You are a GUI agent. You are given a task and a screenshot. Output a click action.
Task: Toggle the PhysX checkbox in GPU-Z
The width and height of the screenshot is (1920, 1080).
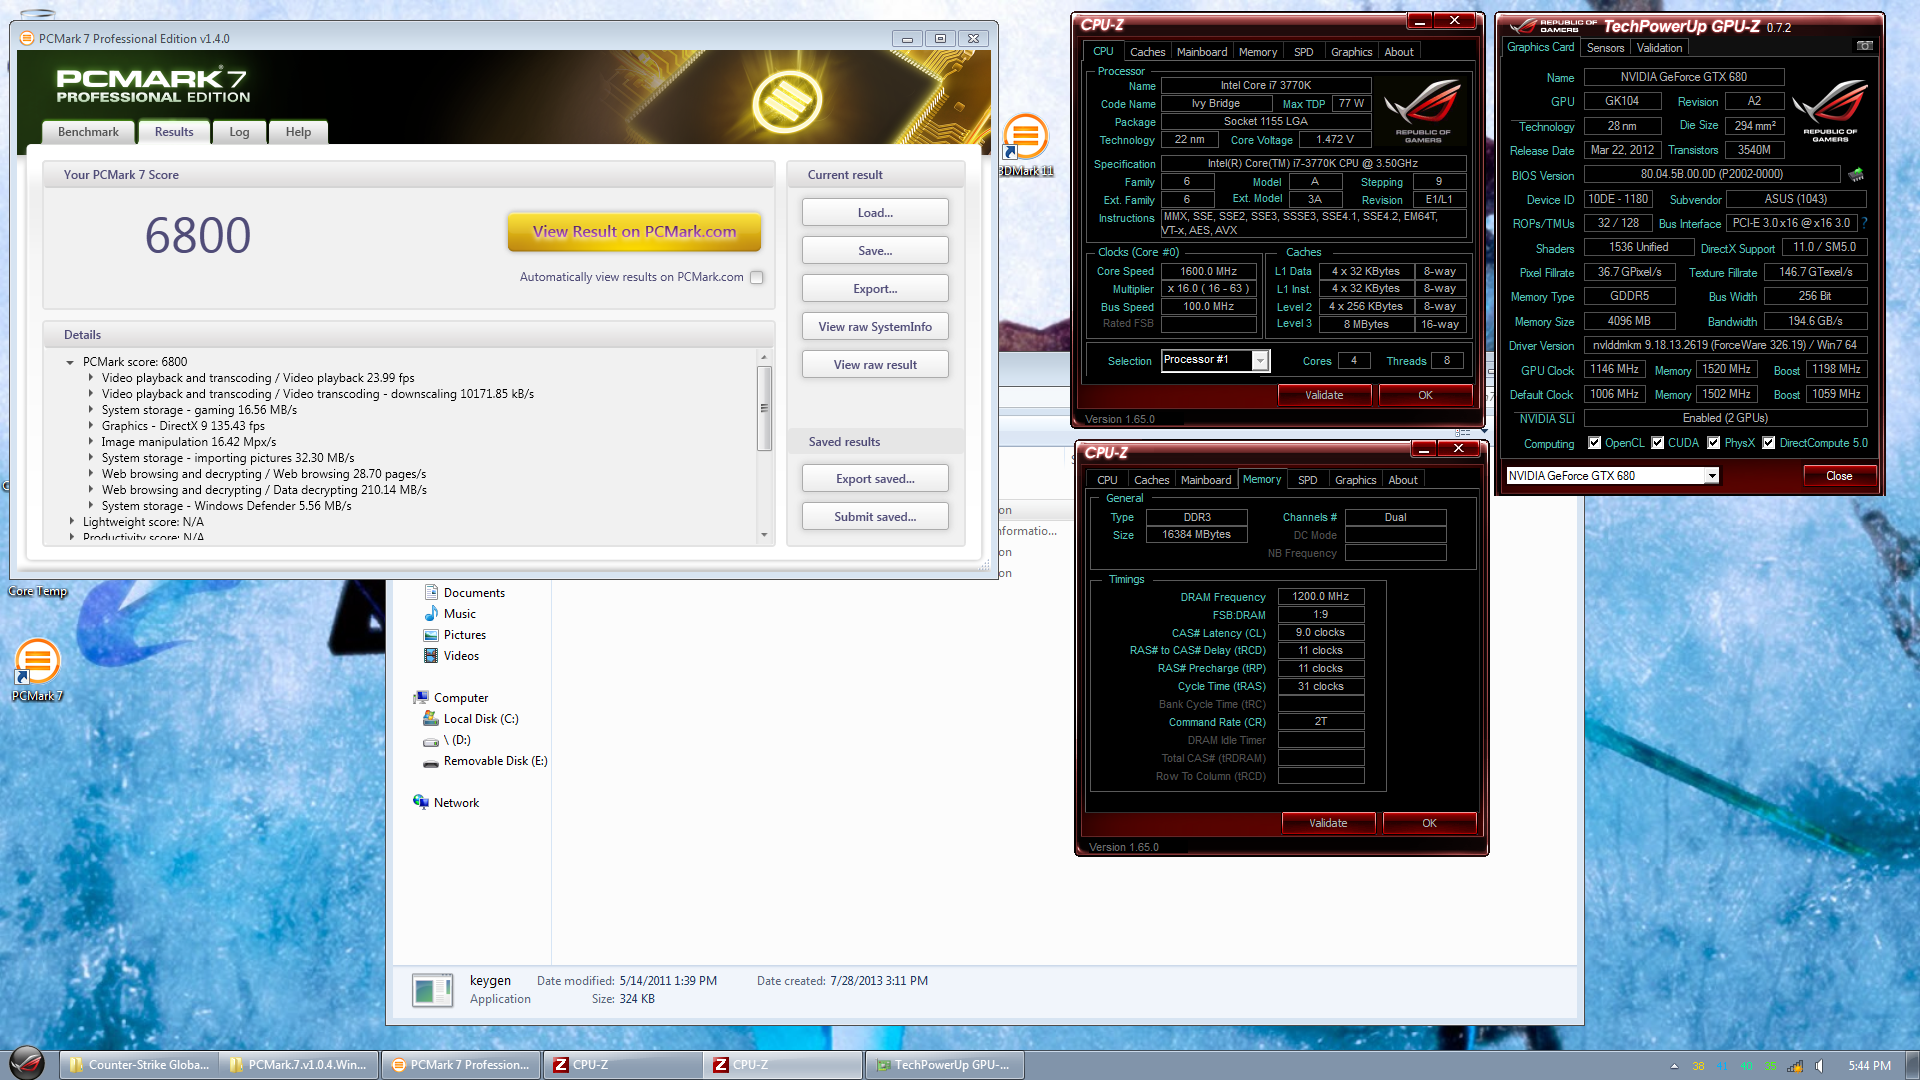[1714, 443]
